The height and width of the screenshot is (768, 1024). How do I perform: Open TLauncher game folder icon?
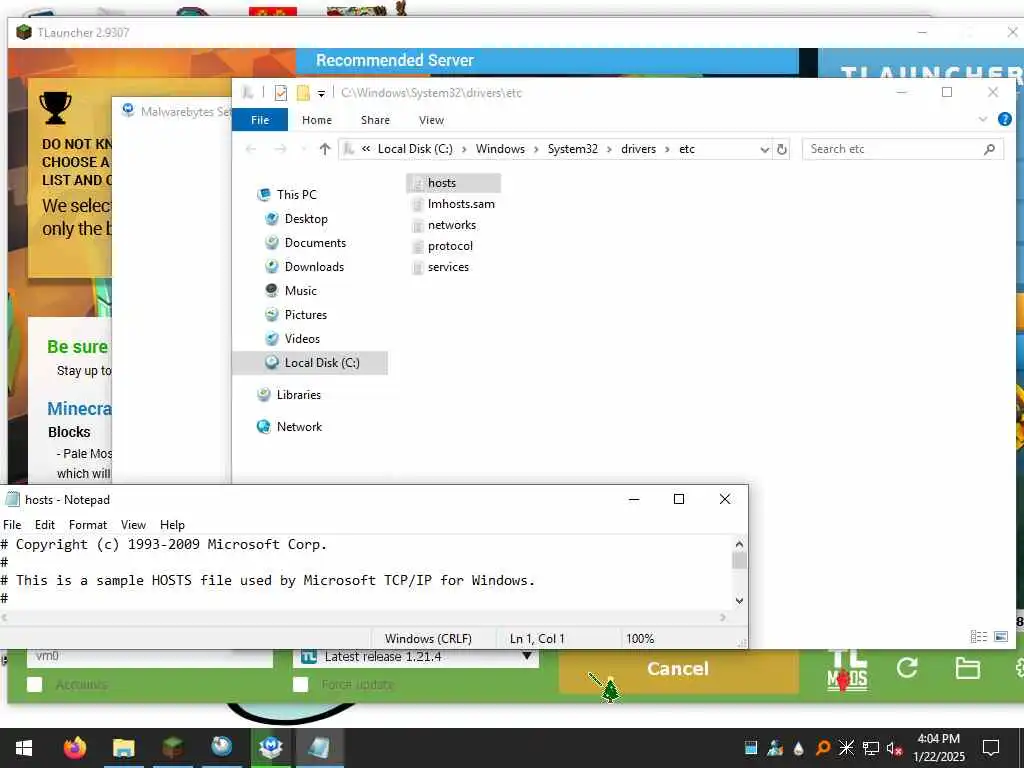click(967, 668)
